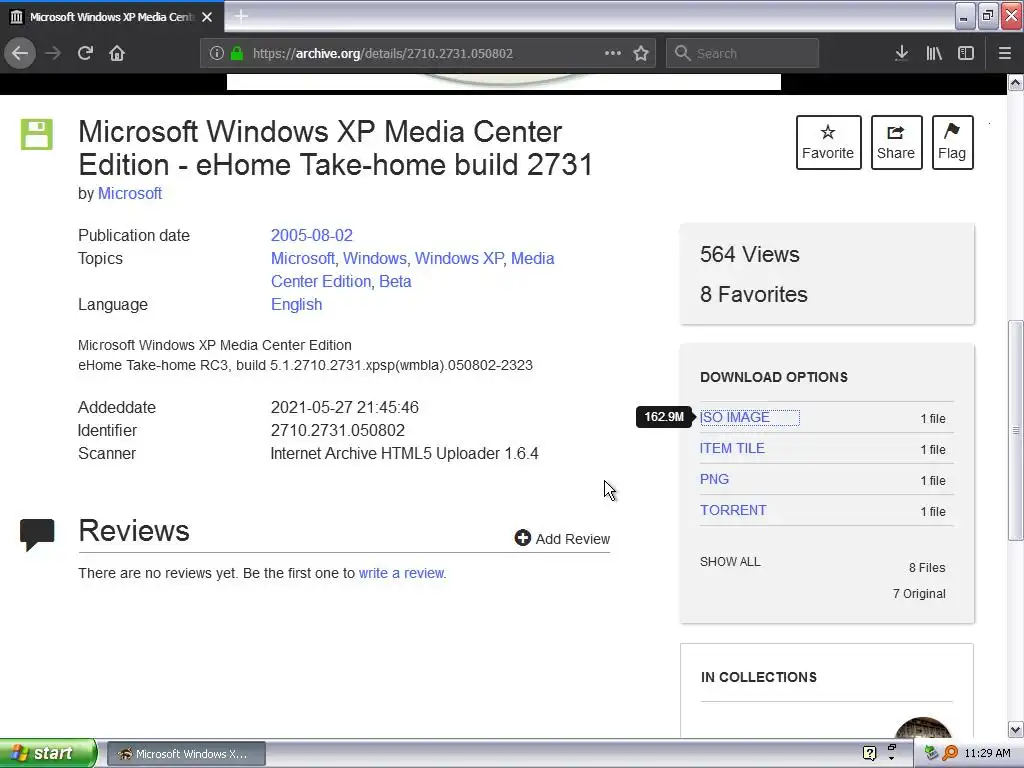This screenshot has height=768, width=1024.
Task: Click the browser Search field
Action: 742,54
